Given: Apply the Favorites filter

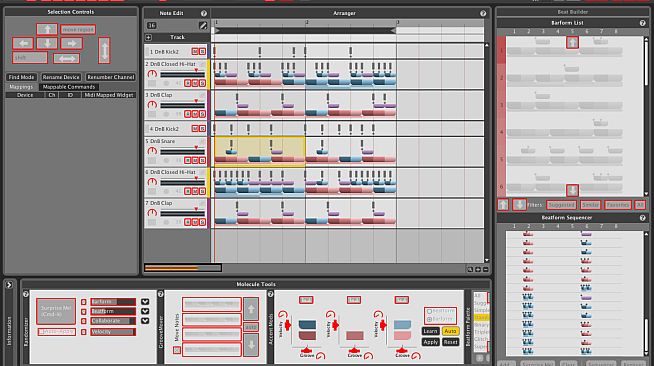Looking at the screenshot, I should click(617, 205).
